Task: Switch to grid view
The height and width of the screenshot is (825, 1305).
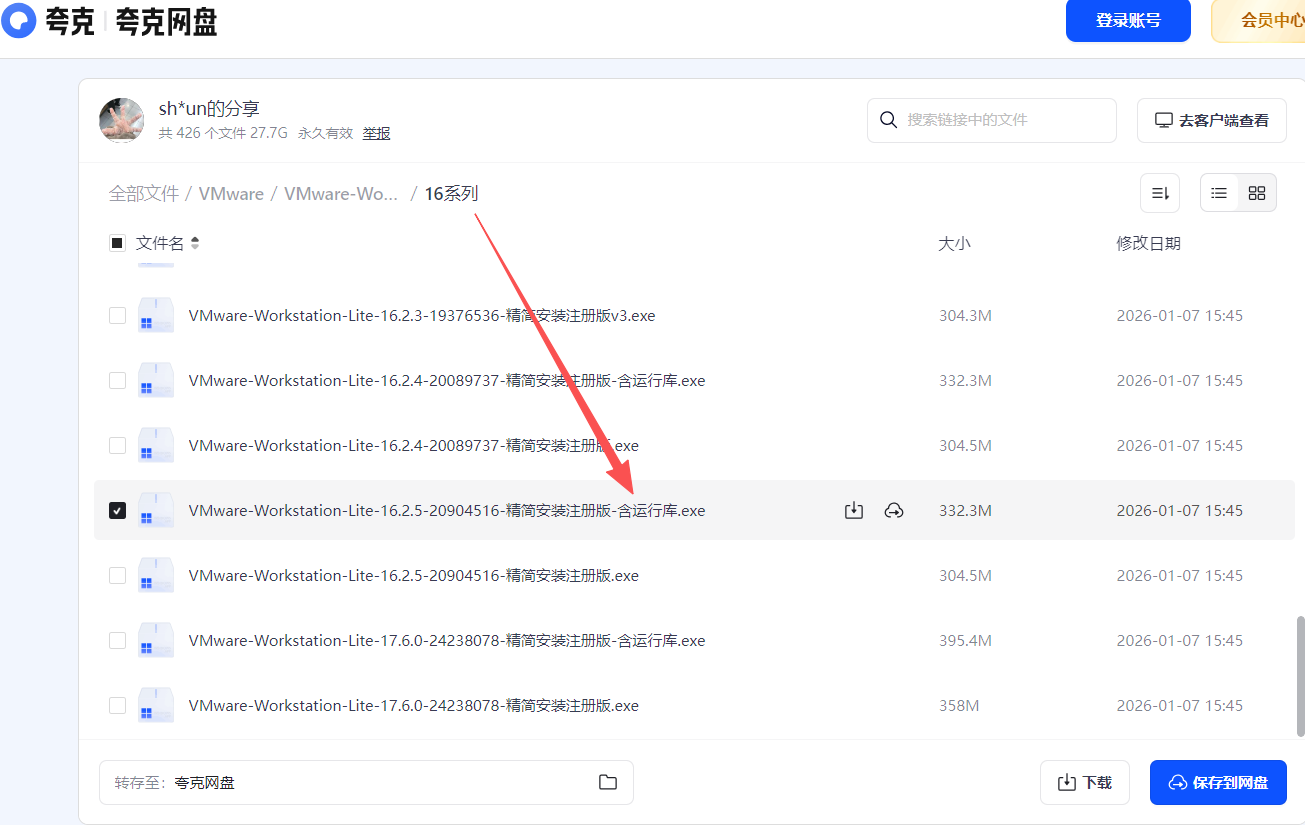Action: pos(1257,193)
